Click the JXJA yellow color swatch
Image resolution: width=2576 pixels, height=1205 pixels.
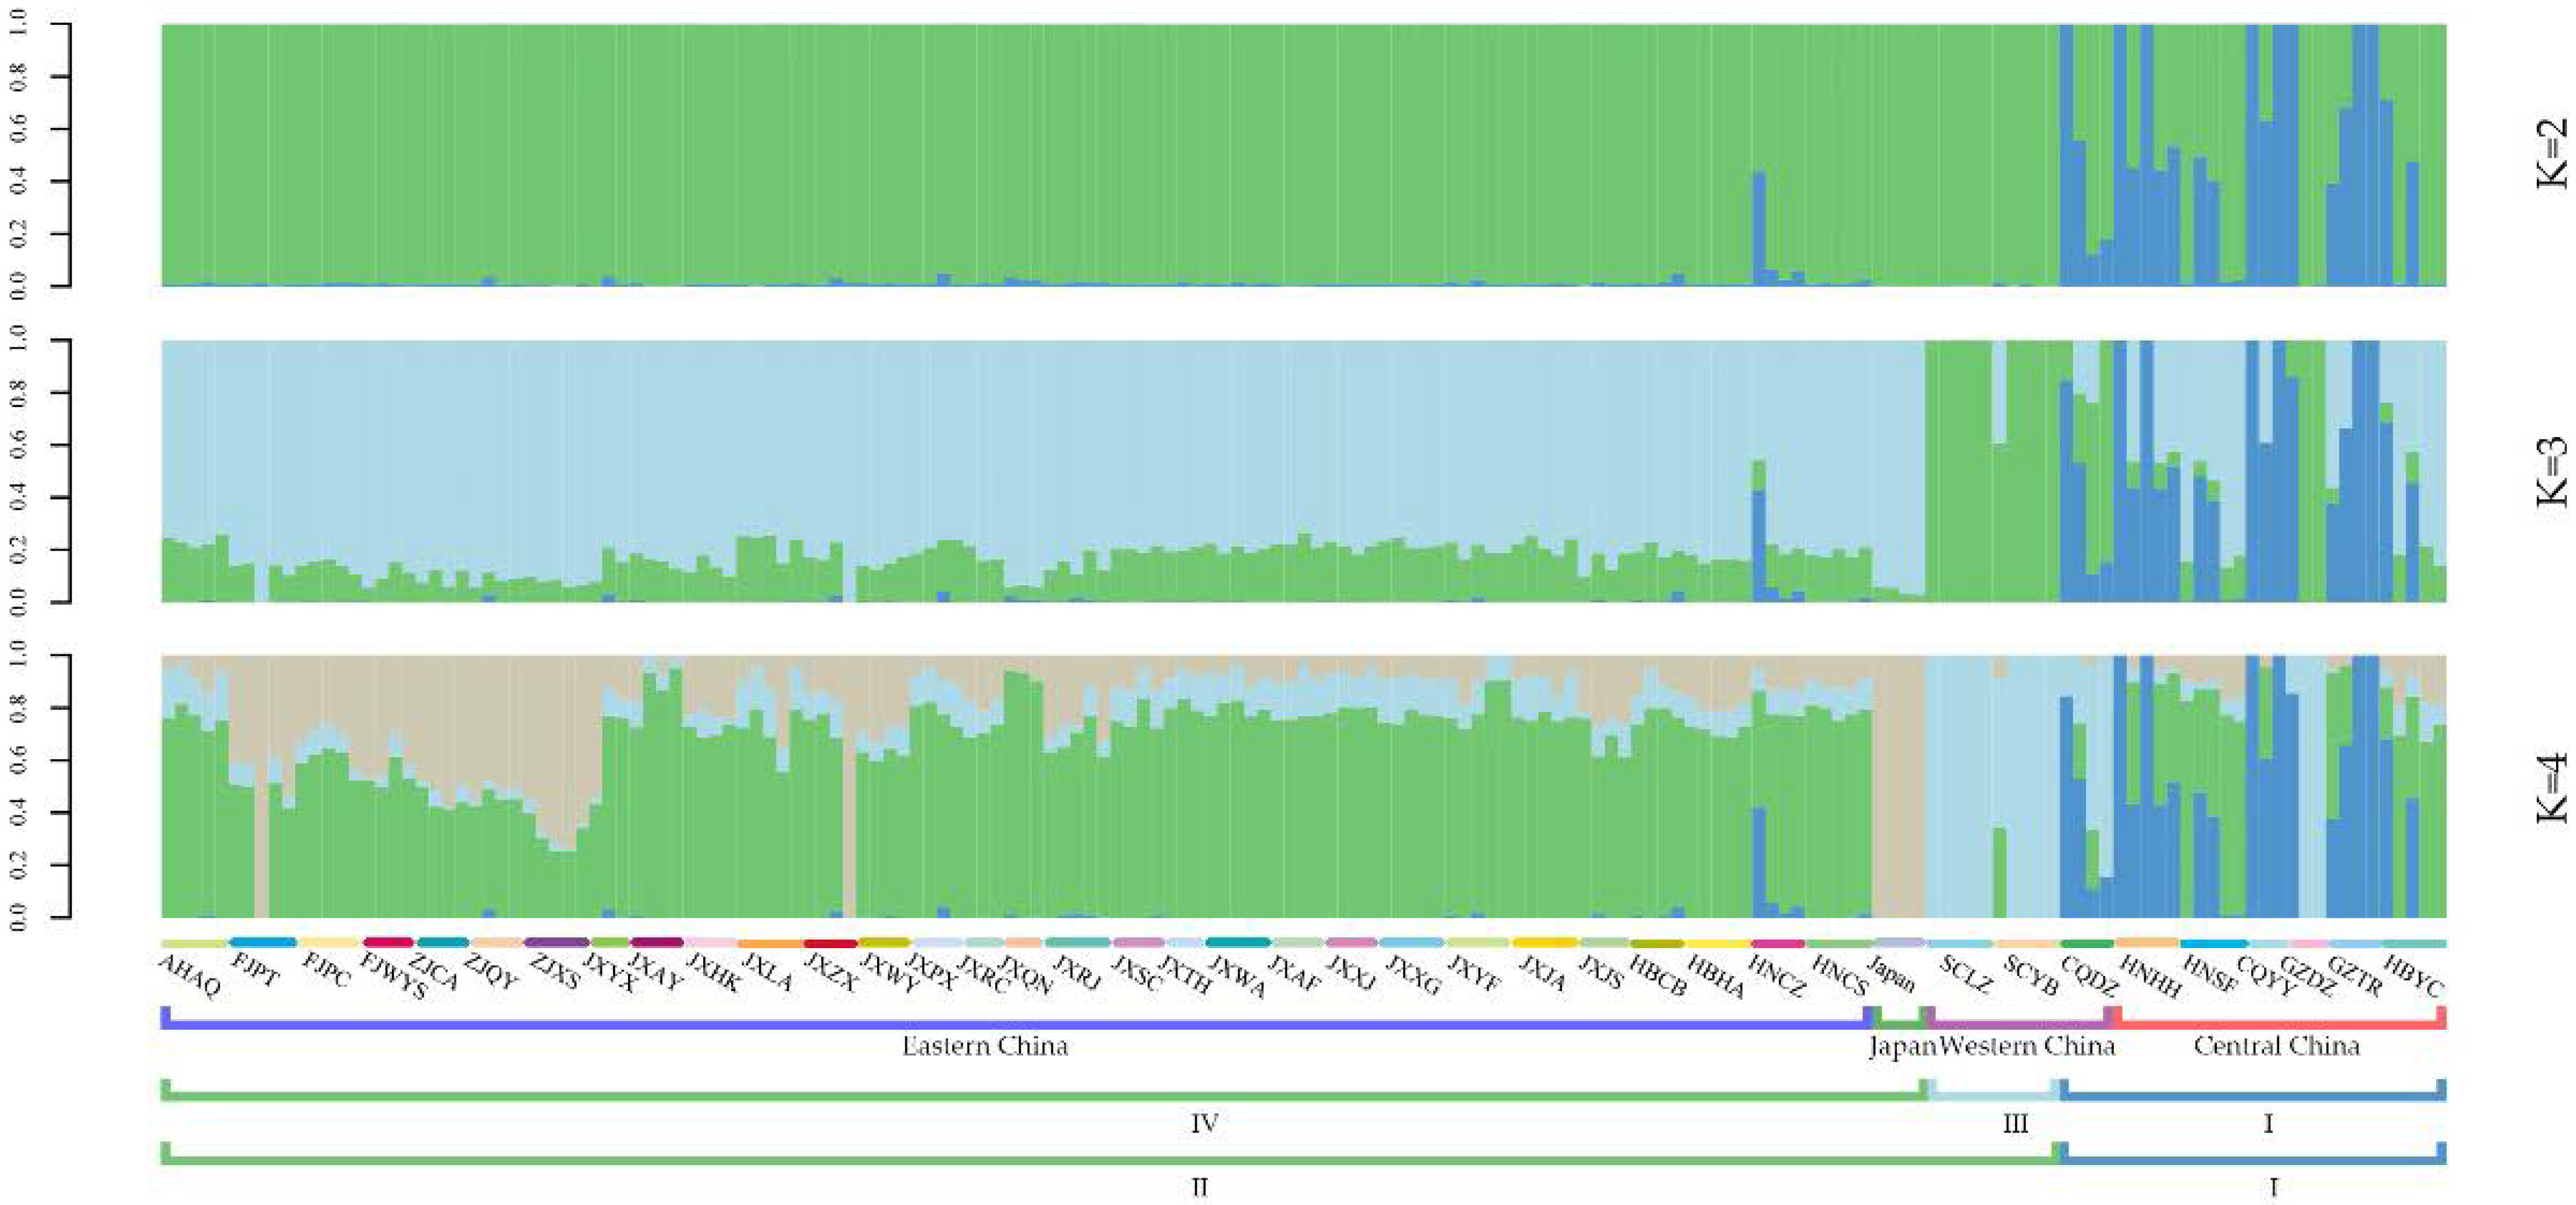[1544, 942]
